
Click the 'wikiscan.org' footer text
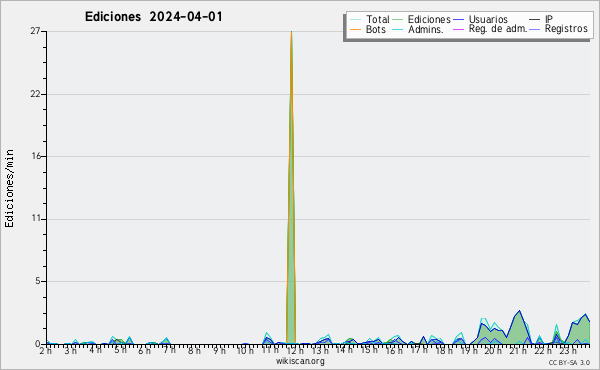pyautogui.click(x=300, y=361)
